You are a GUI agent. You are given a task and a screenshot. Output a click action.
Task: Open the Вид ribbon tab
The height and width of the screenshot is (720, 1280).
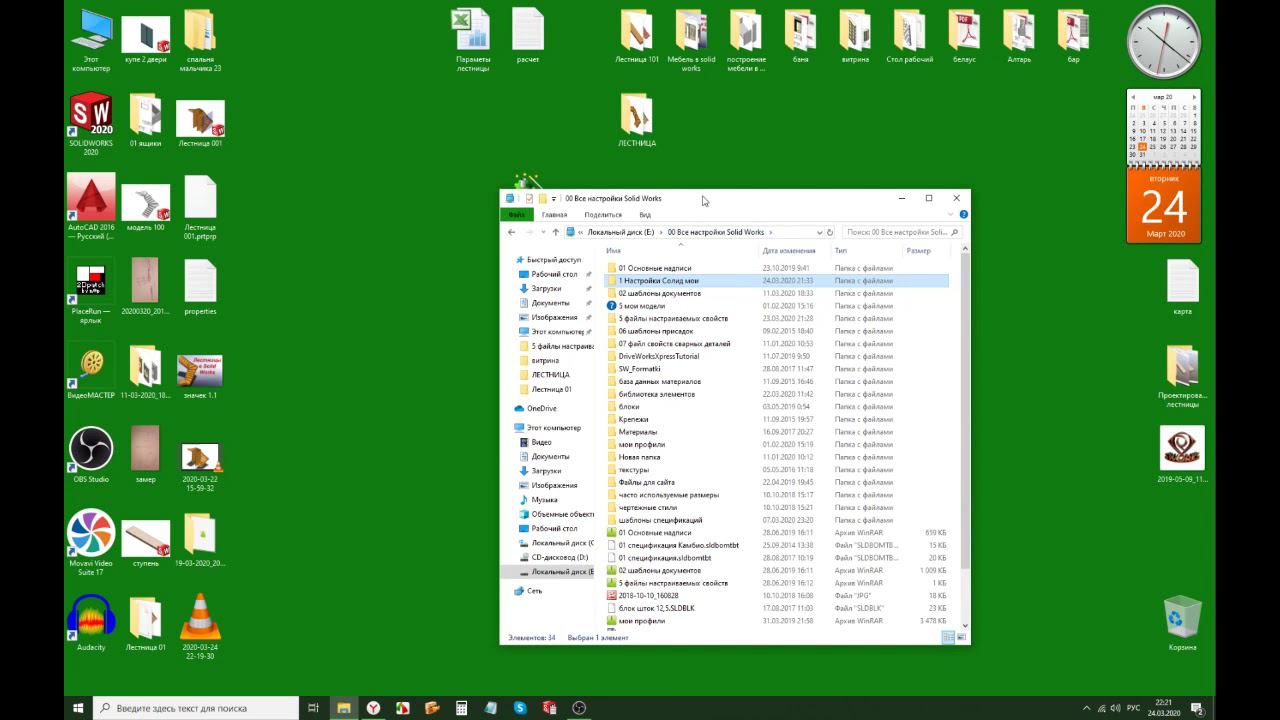[645, 215]
